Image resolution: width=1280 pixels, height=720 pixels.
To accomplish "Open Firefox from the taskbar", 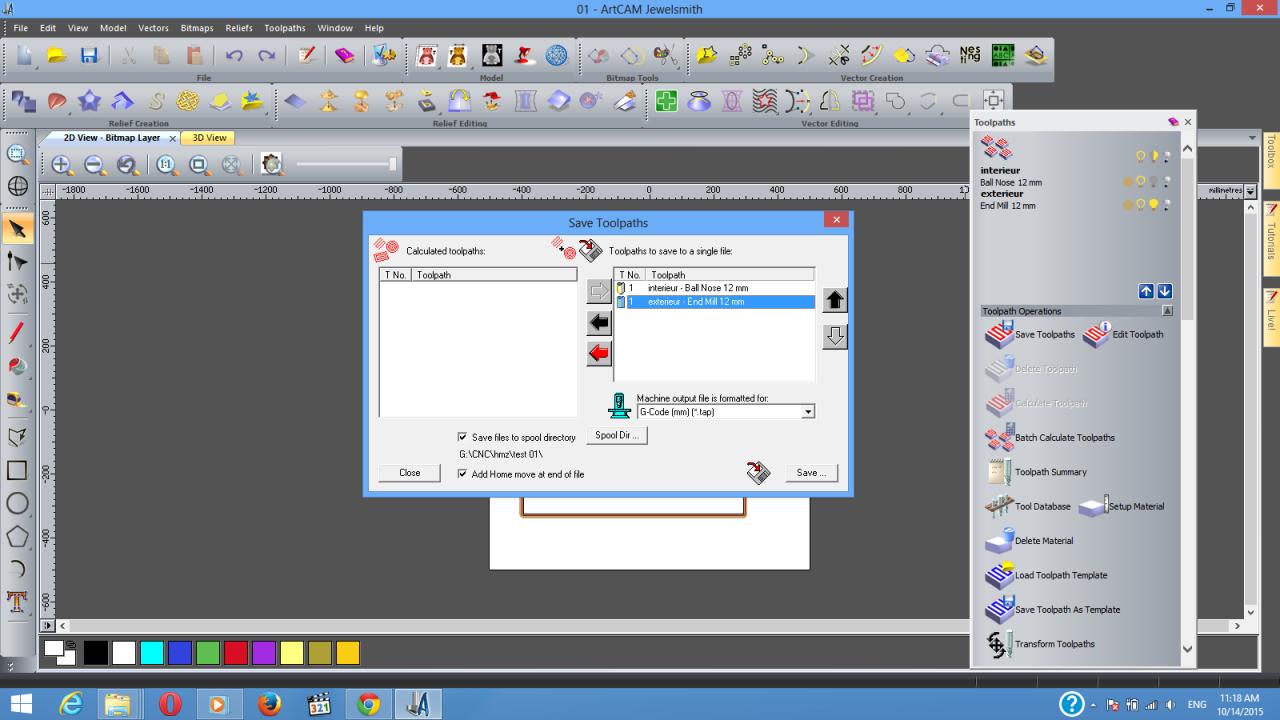I will (269, 705).
